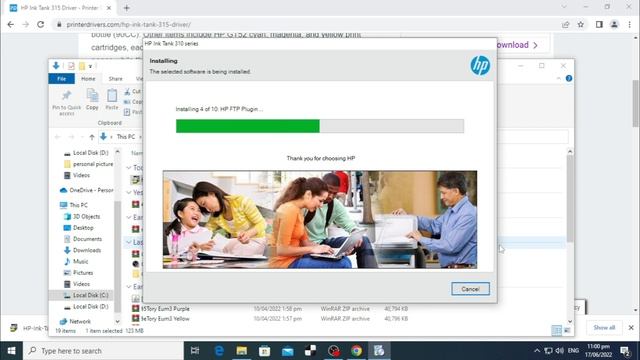Open Chrome side panel icon
The height and width of the screenshot is (360, 640).
(599, 24)
